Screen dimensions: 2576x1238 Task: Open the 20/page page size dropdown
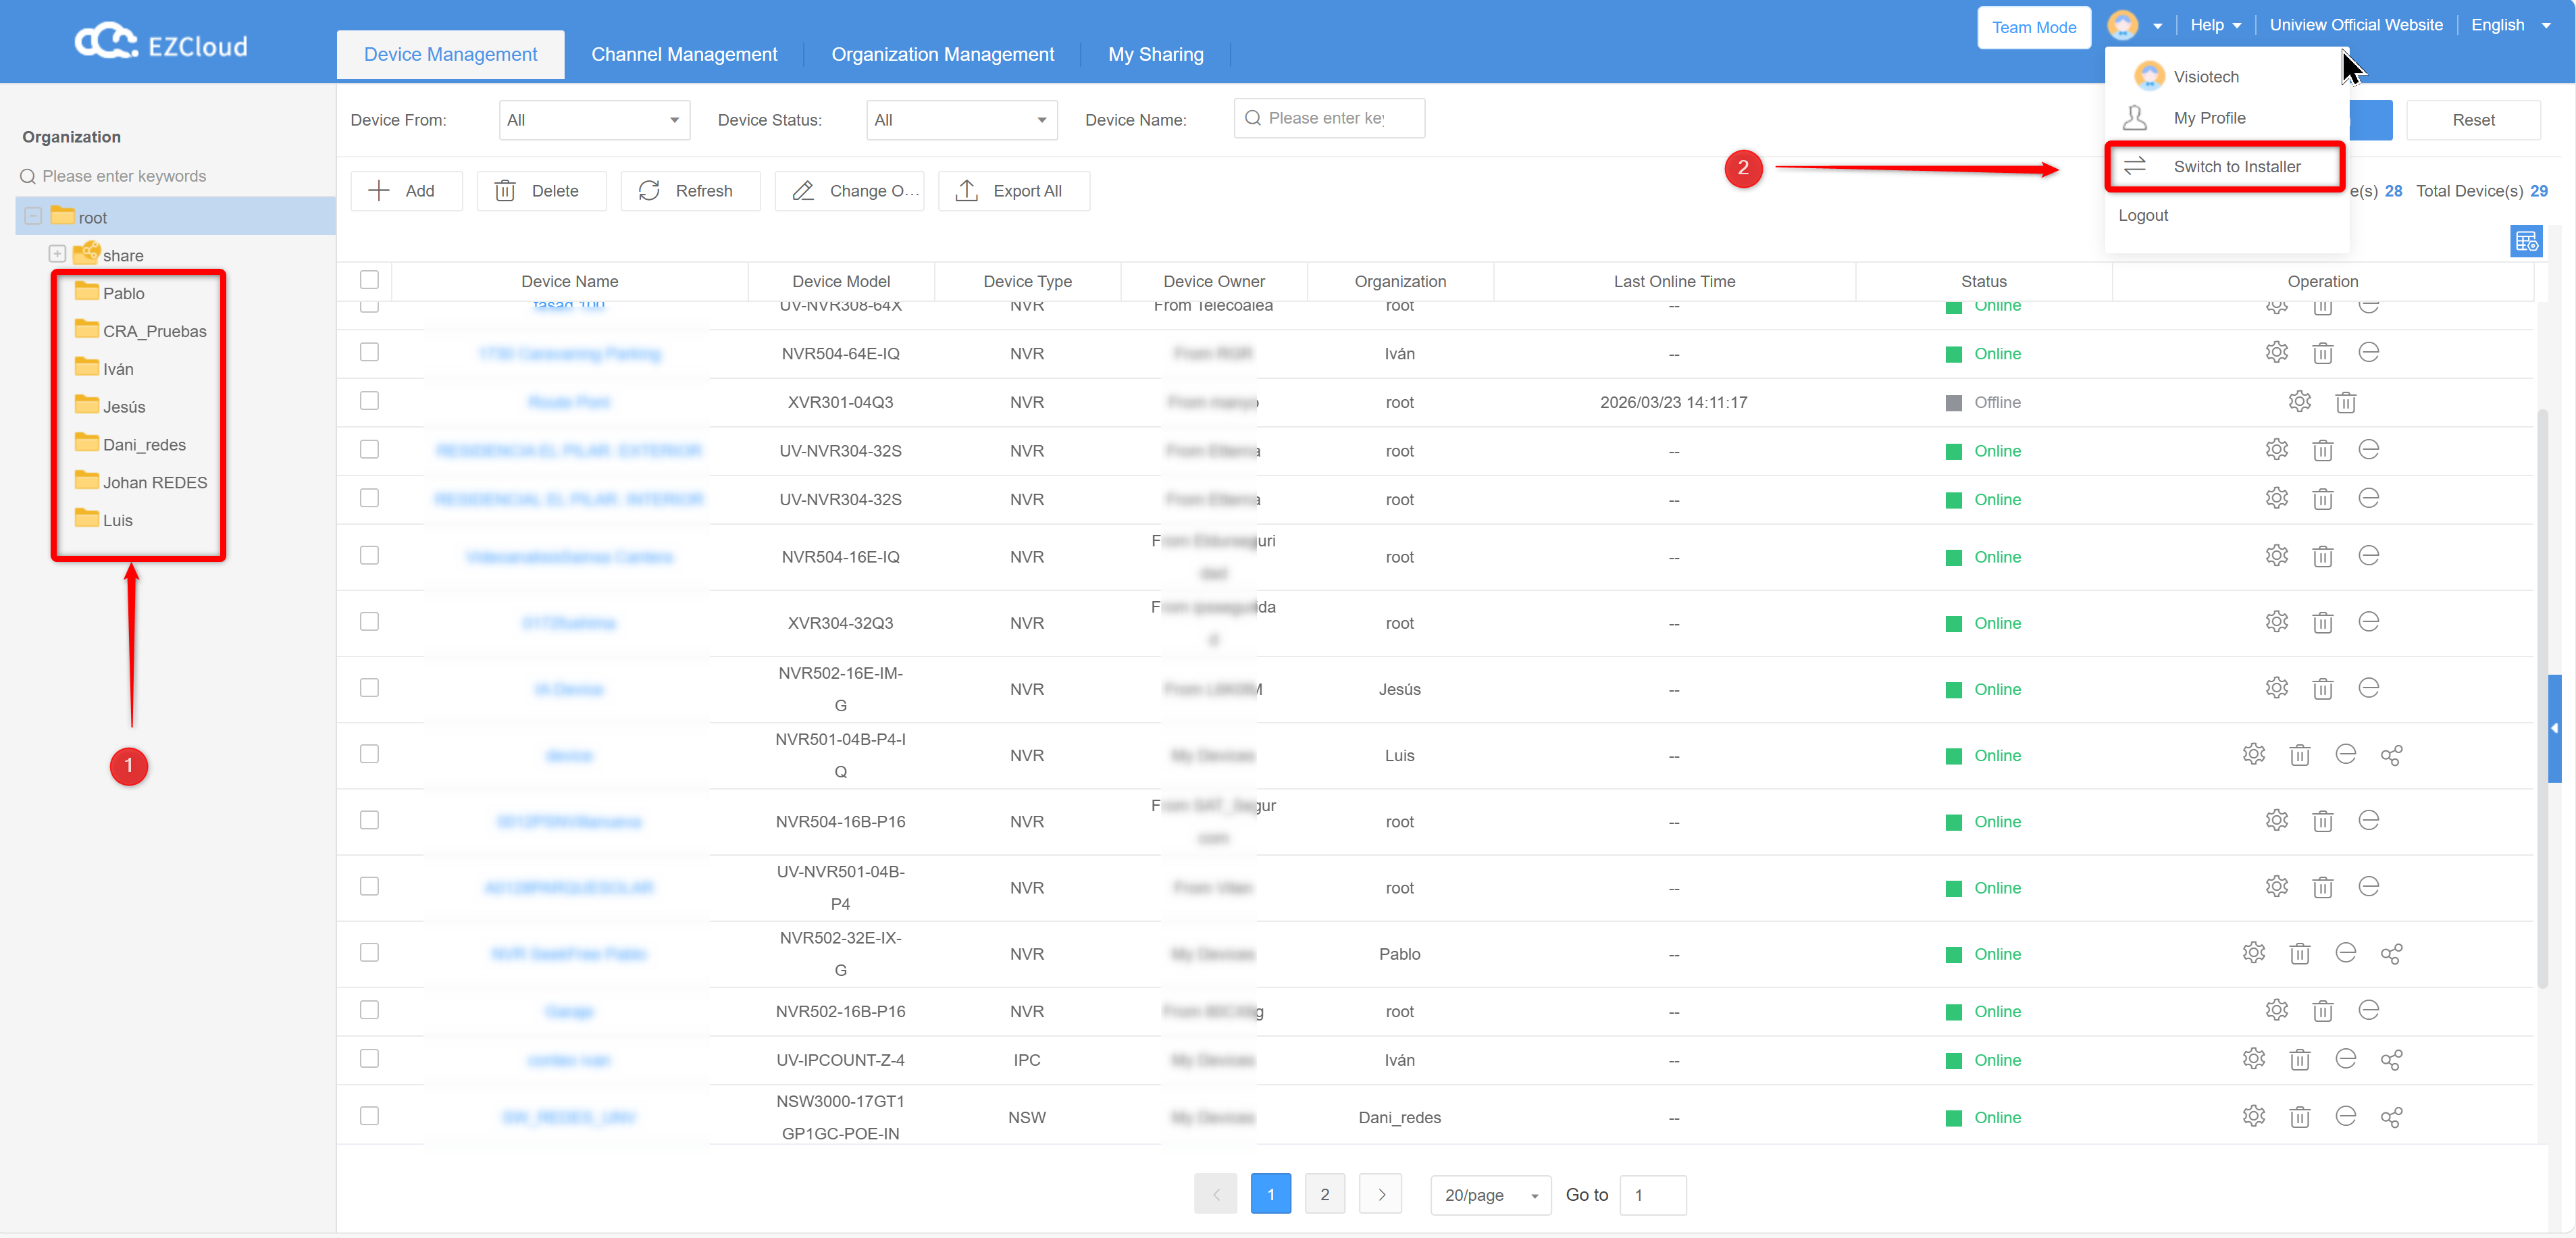click(1490, 1195)
